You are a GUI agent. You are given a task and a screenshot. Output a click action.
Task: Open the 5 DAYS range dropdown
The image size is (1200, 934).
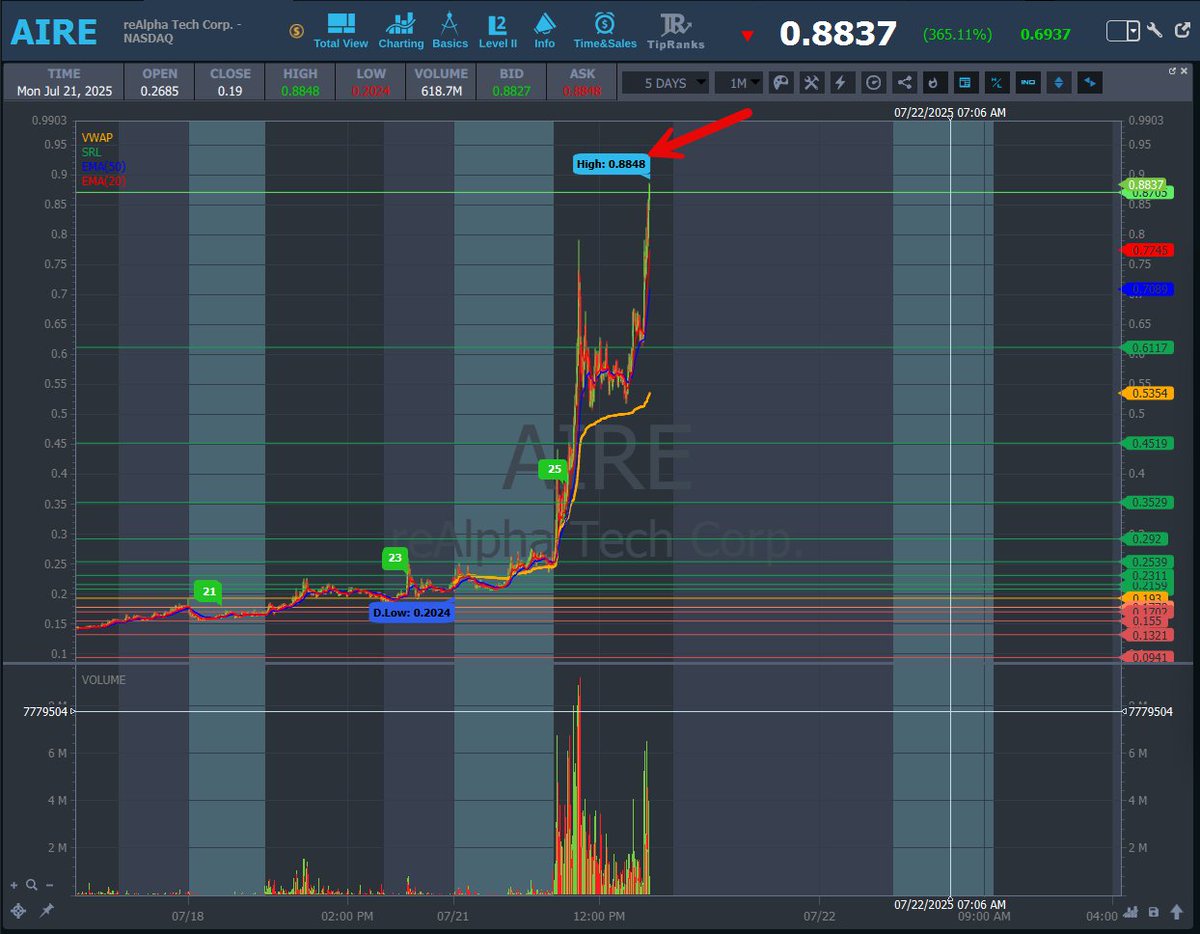(x=666, y=83)
